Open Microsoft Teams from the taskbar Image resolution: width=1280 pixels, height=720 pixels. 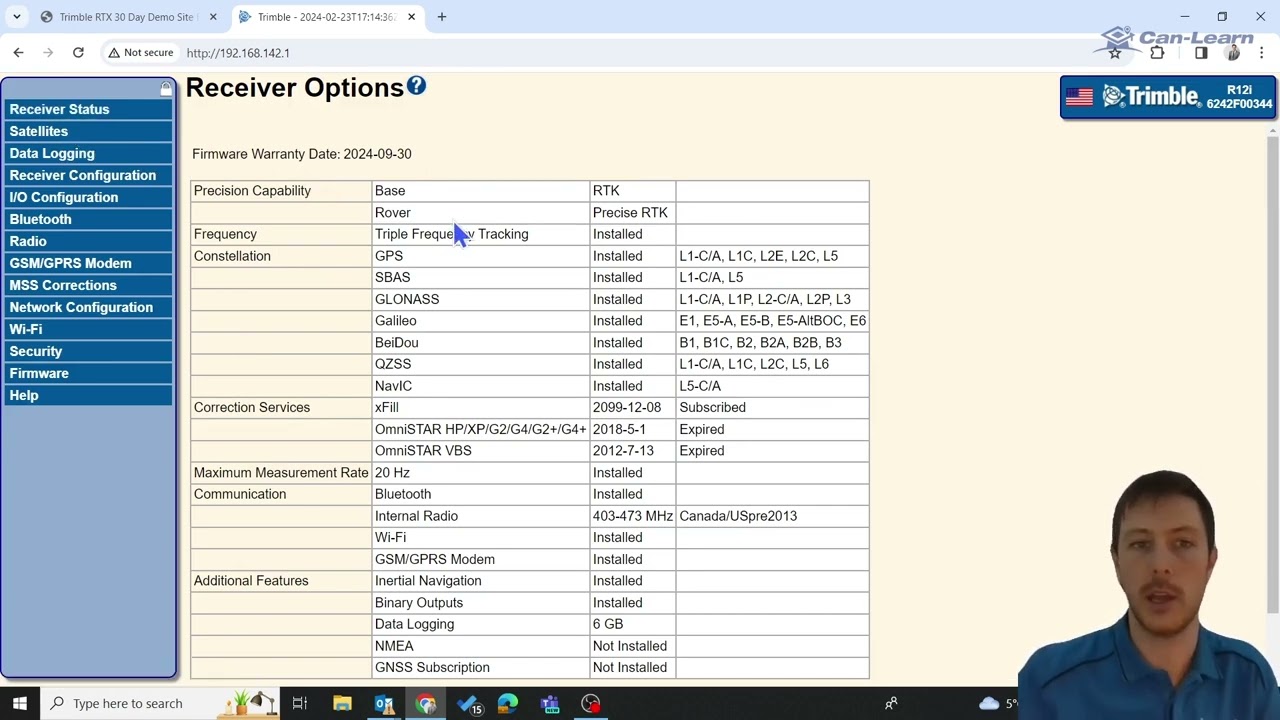click(550, 703)
